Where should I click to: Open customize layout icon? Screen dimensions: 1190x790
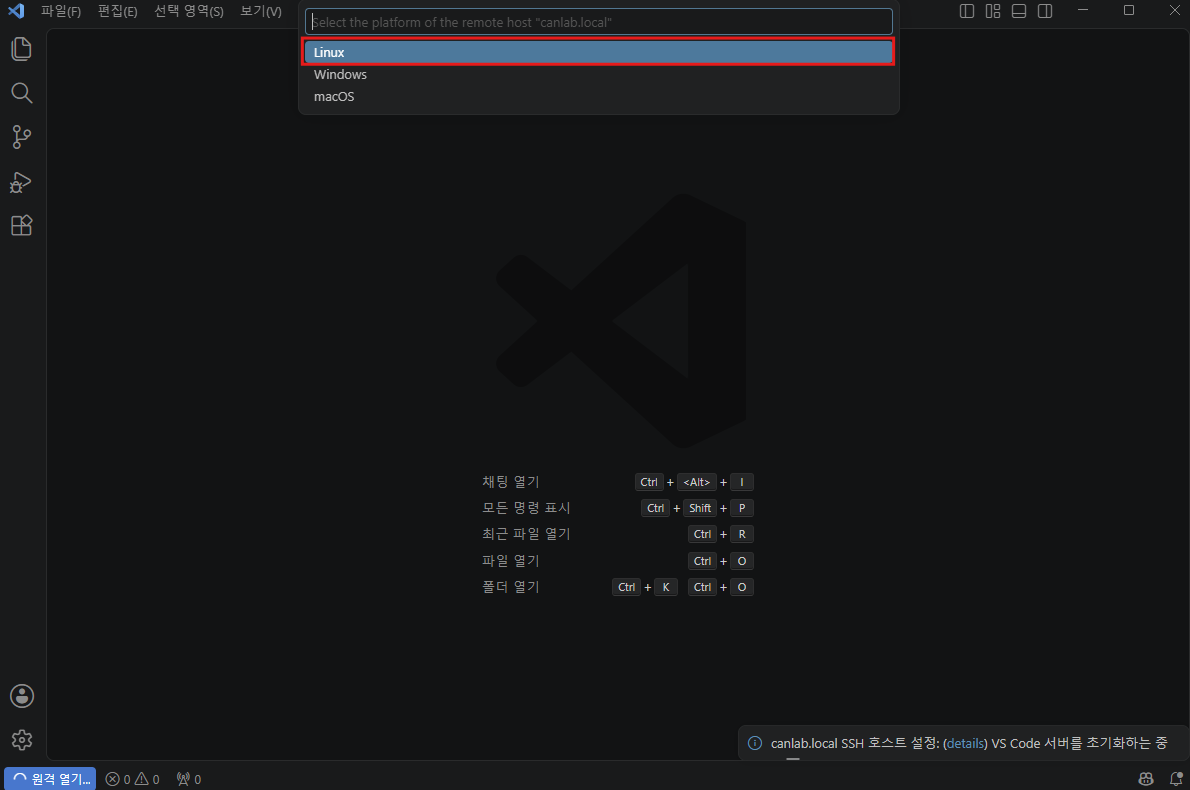[993, 11]
